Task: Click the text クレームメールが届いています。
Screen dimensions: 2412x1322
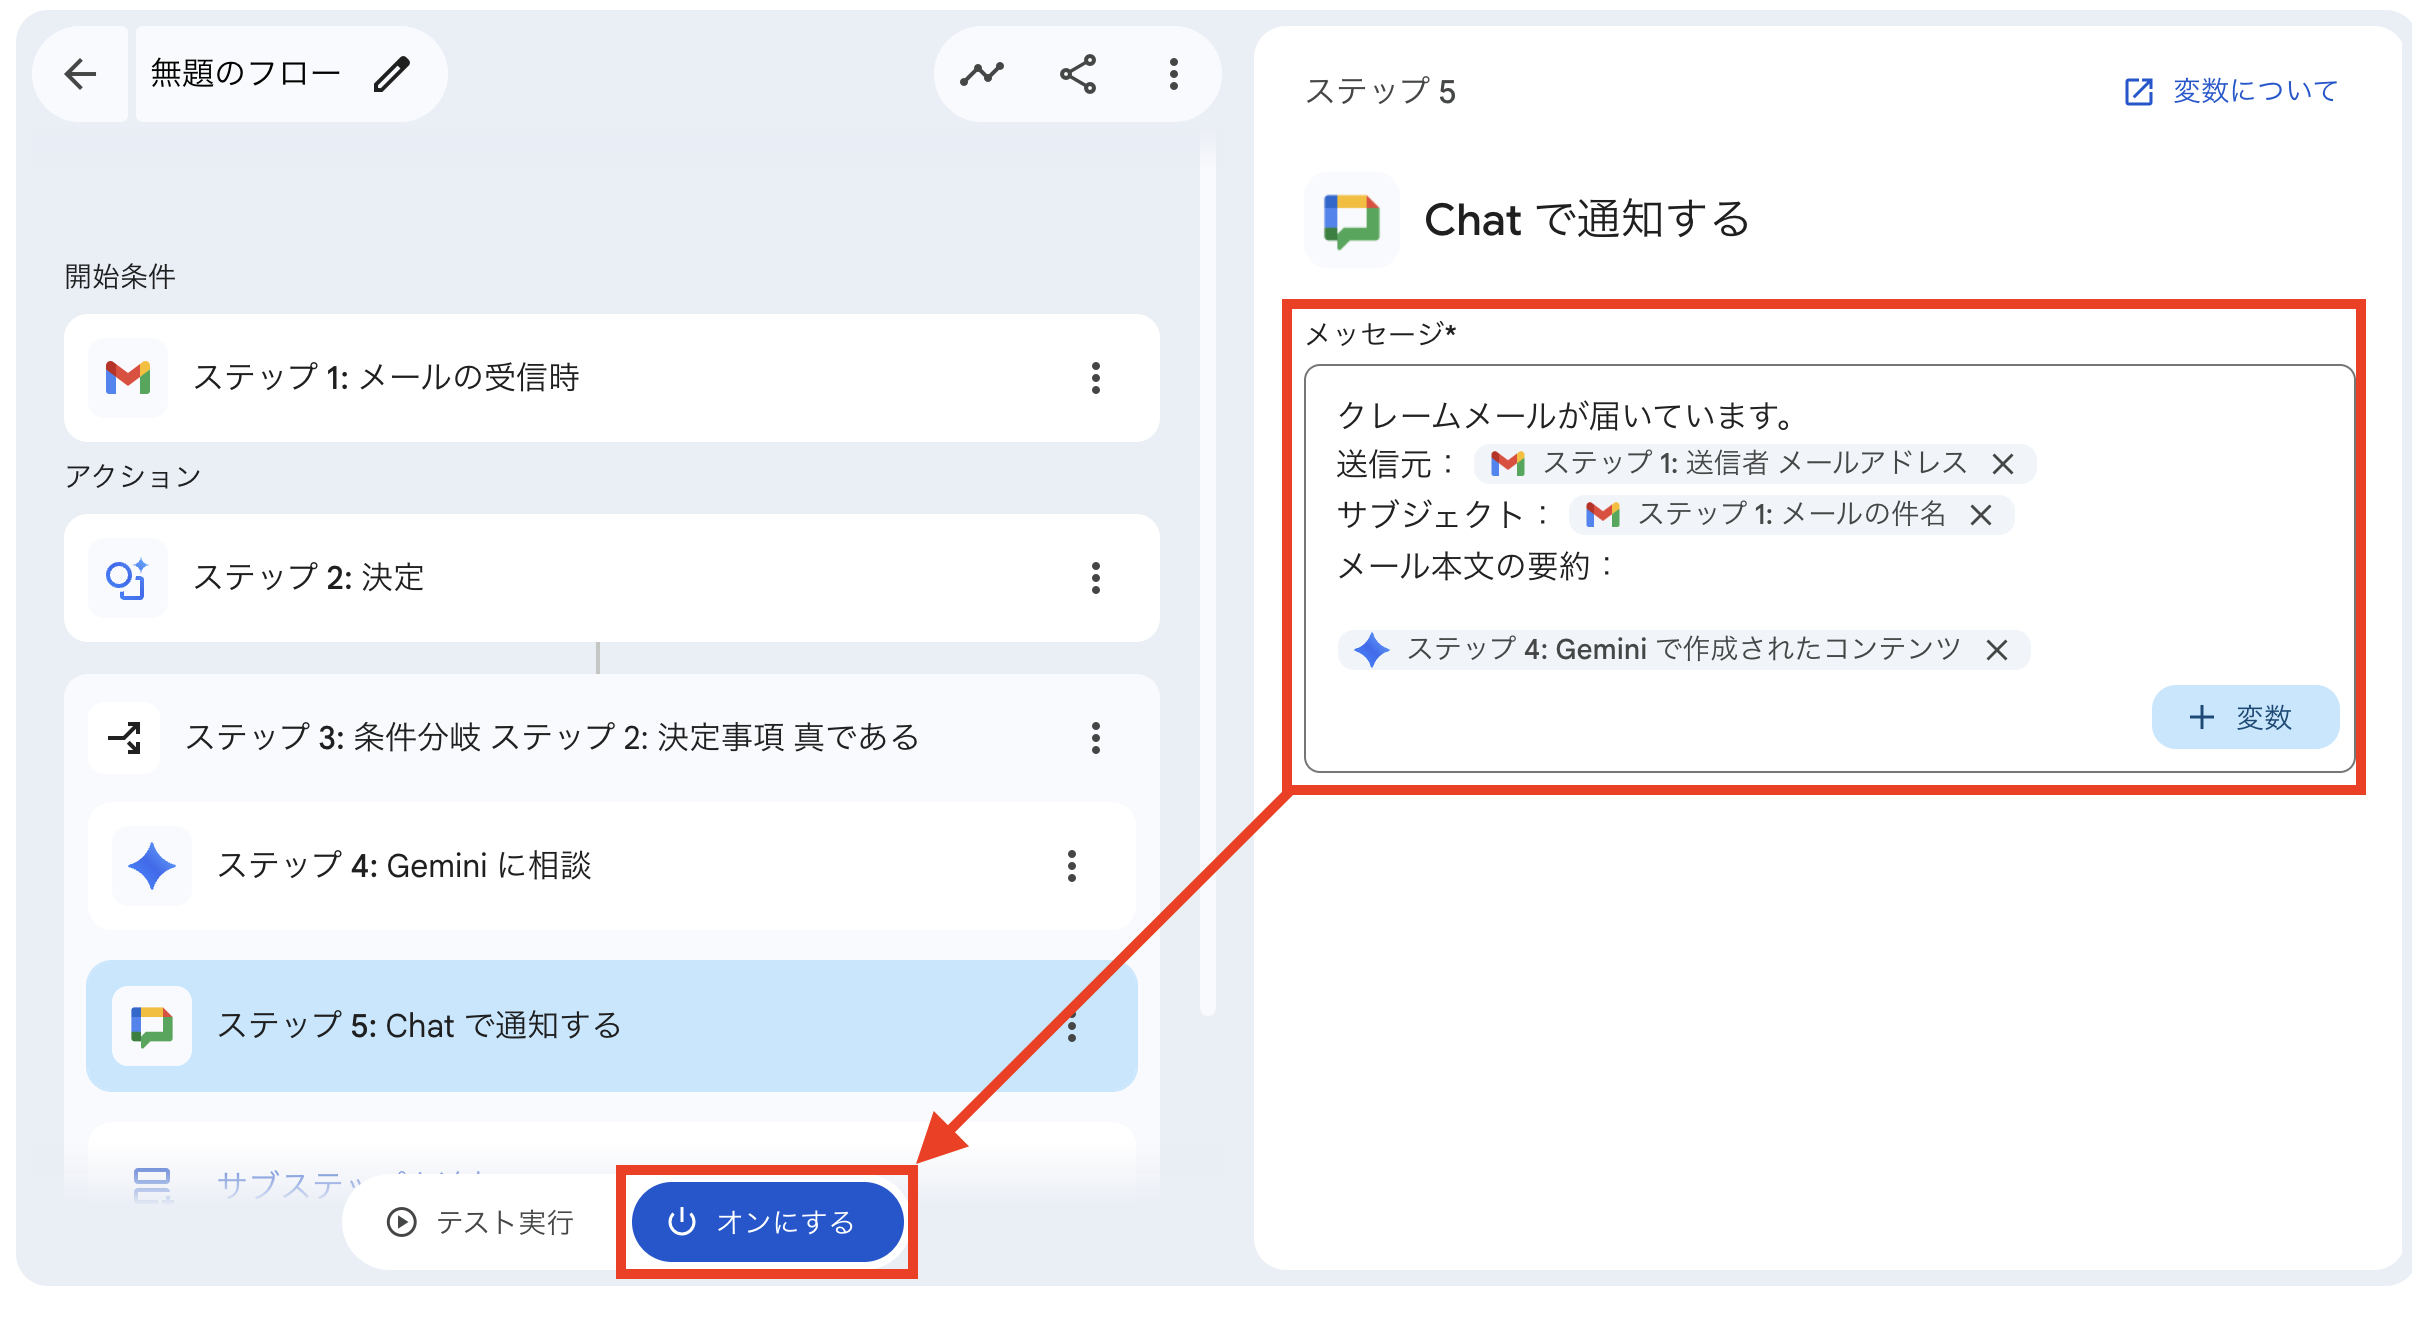Action: pyautogui.click(x=1567, y=415)
